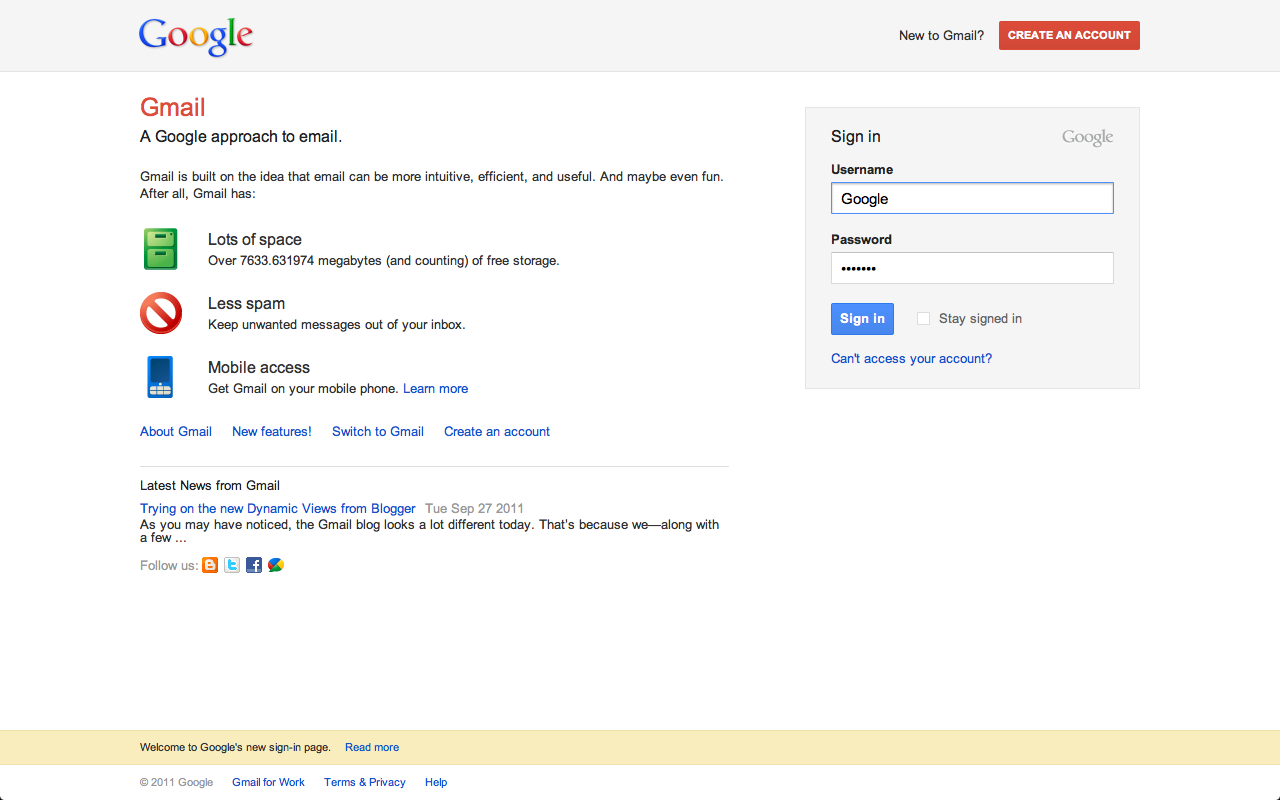Open the Dynamic Views from Blogger news article
1280x800 pixels.
(277, 509)
